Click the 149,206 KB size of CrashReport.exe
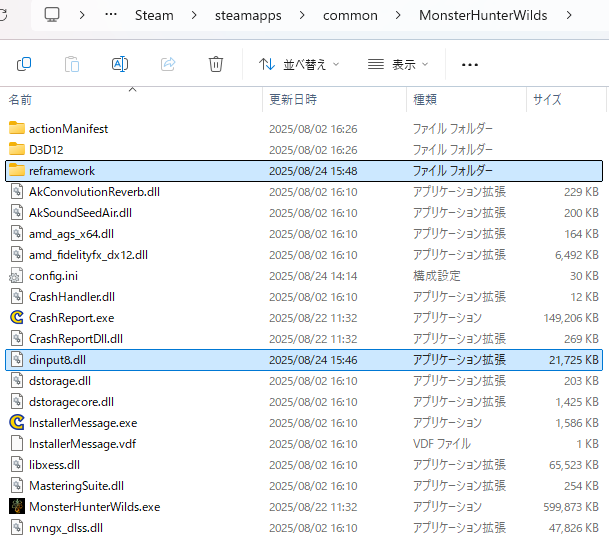The width and height of the screenshot is (609, 537). (571, 318)
